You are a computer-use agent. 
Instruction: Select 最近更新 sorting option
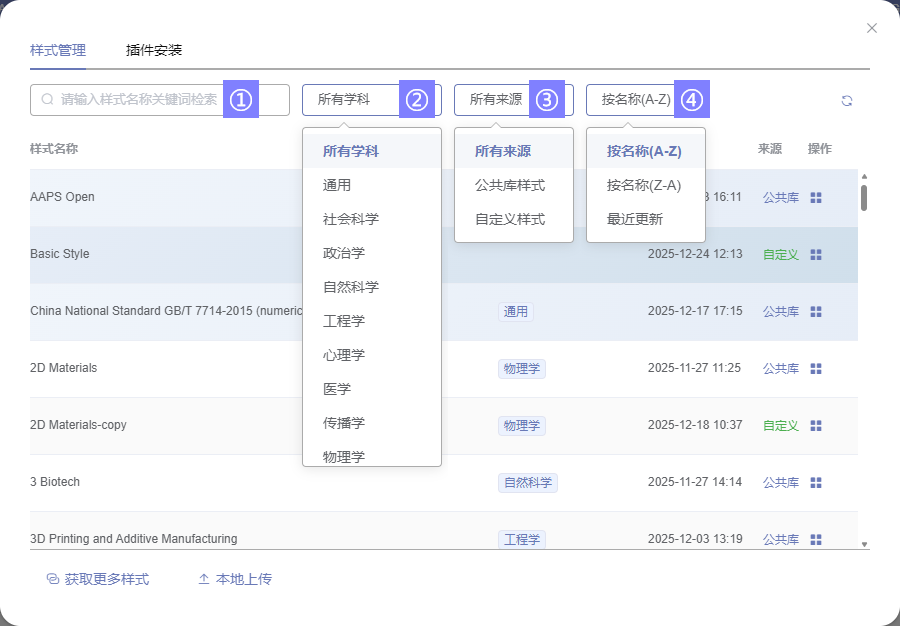[x=635, y=219]
